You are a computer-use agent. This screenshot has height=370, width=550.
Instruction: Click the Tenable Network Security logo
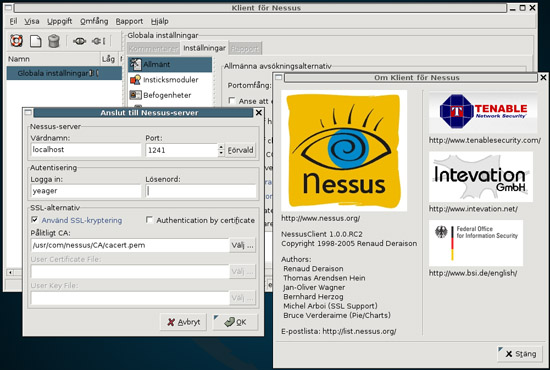[483, 112]
